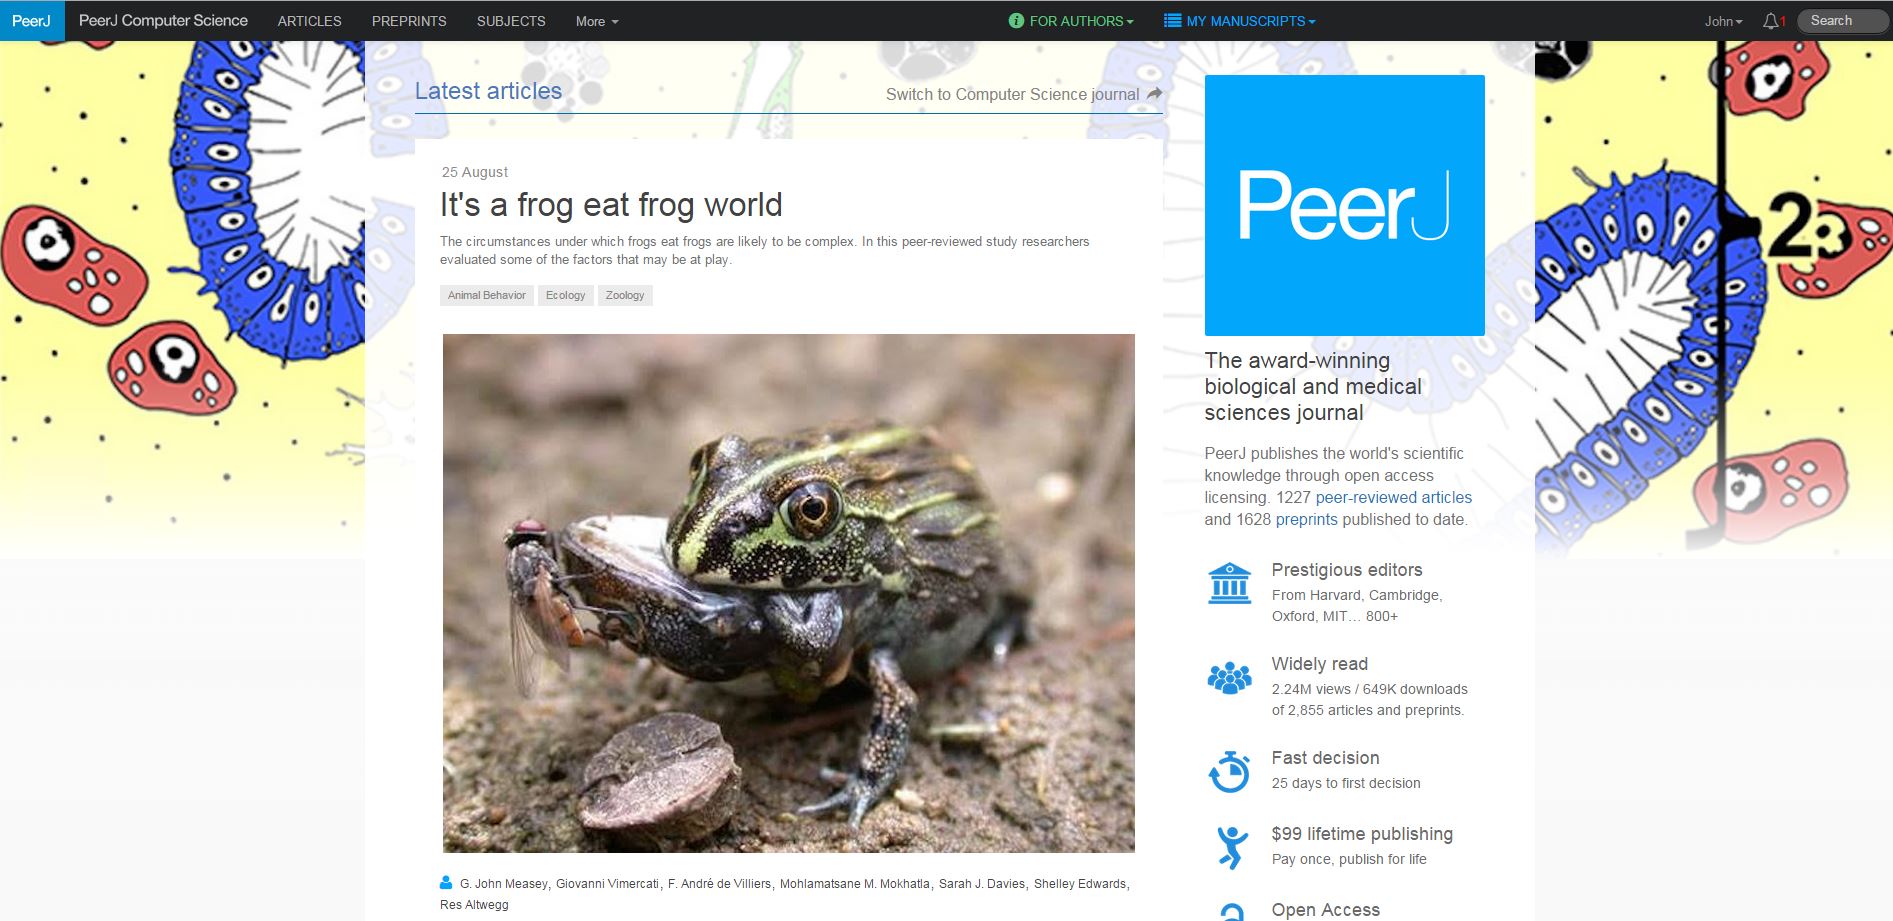
Task: Select the Prestigious editors heading
Action: pyautogui.click(x=1346, y=570)
